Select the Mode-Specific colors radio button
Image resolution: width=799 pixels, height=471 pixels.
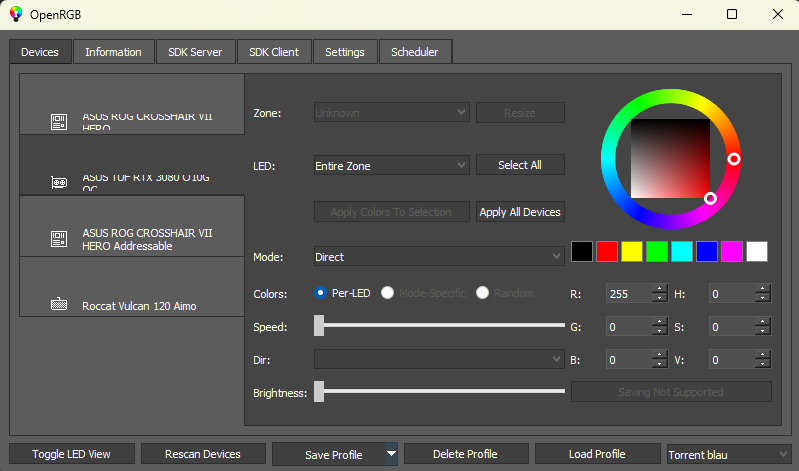387,293
